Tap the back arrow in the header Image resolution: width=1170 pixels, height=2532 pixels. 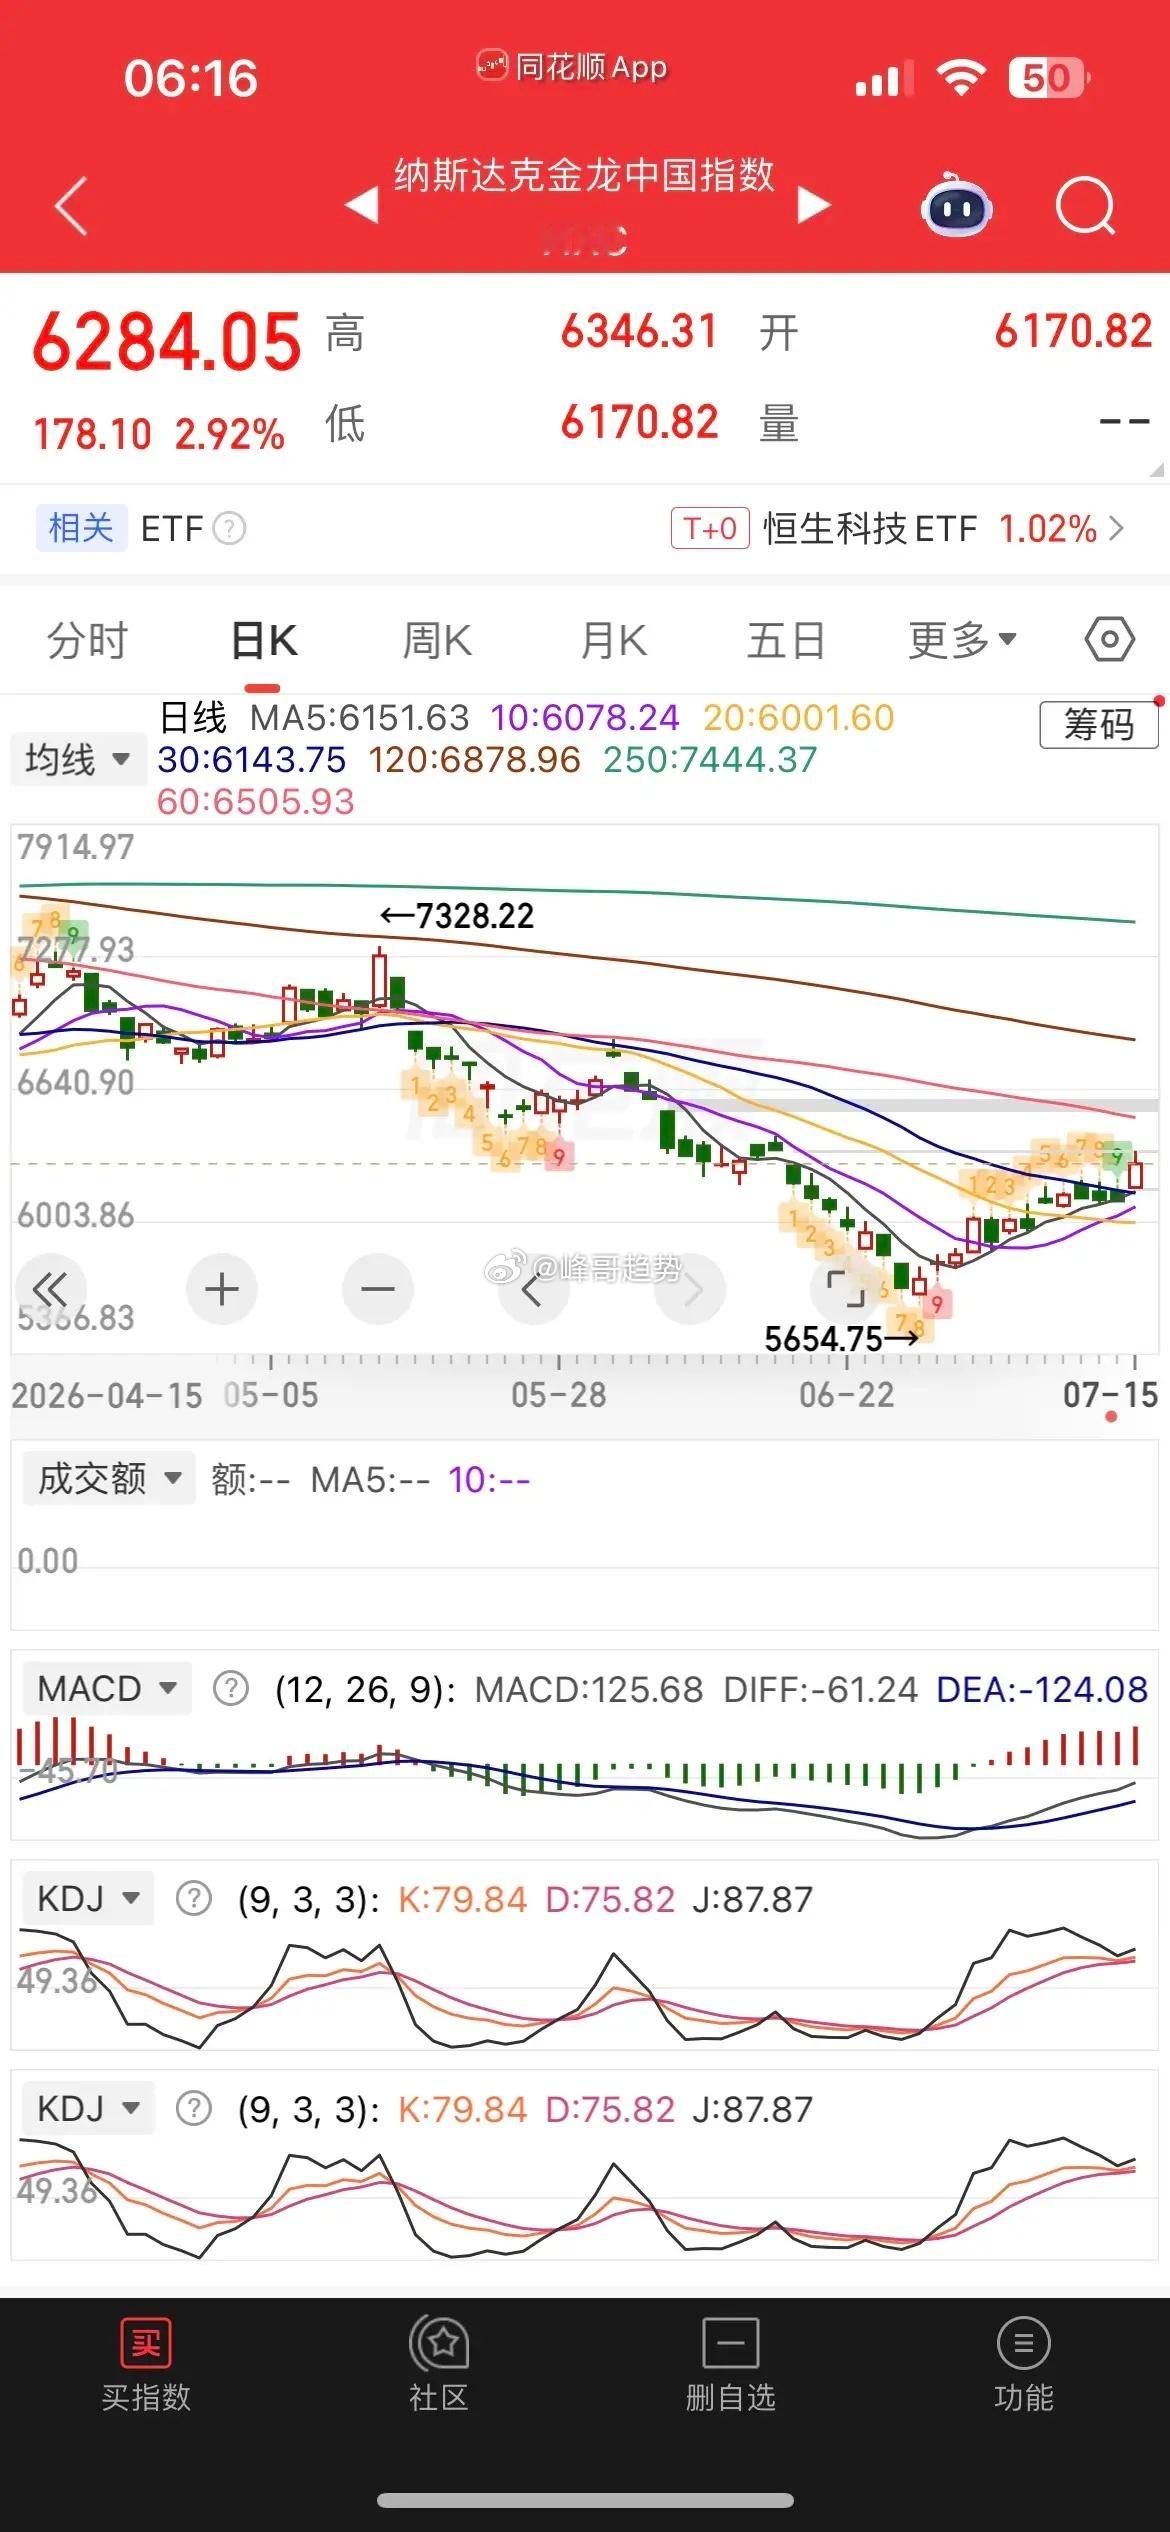tap(71, 205)
